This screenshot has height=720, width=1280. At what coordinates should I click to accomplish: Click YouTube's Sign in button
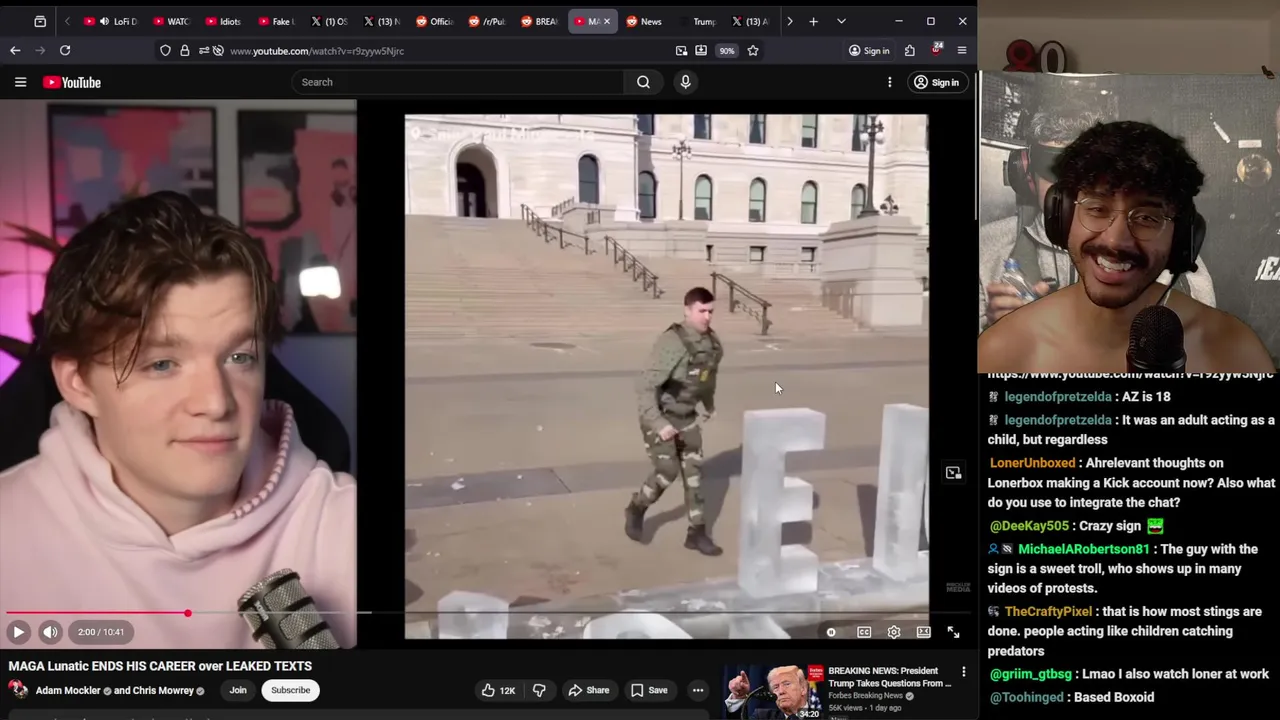(936, 82)
